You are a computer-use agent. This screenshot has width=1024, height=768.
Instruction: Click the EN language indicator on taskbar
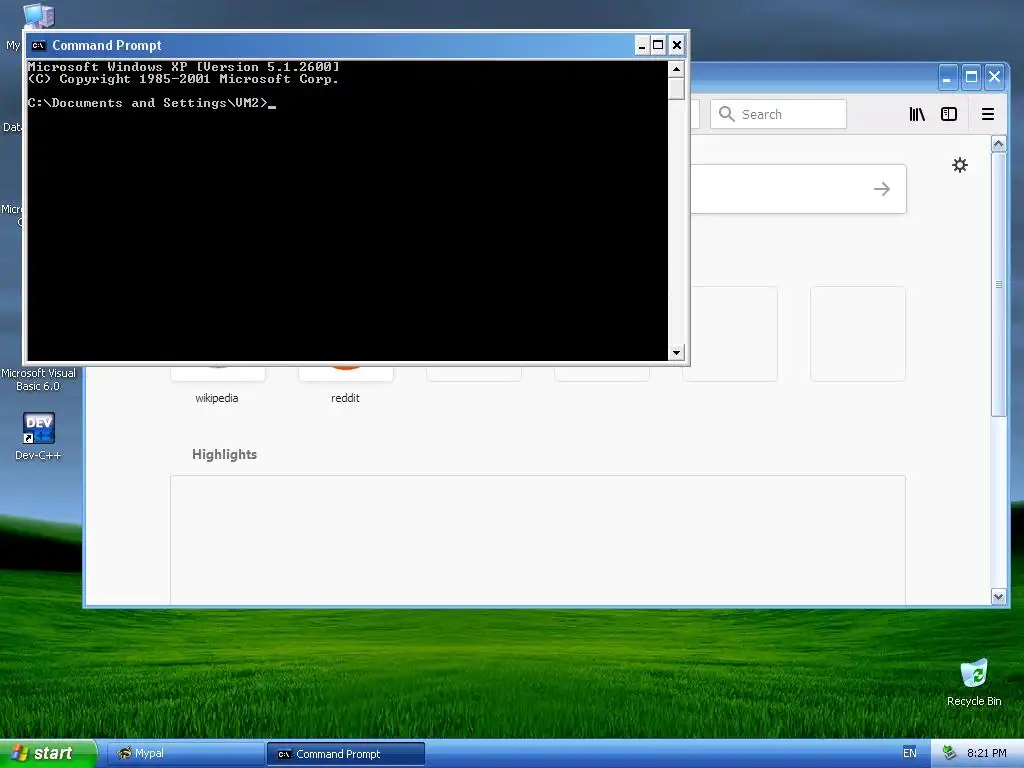point(910,753)
